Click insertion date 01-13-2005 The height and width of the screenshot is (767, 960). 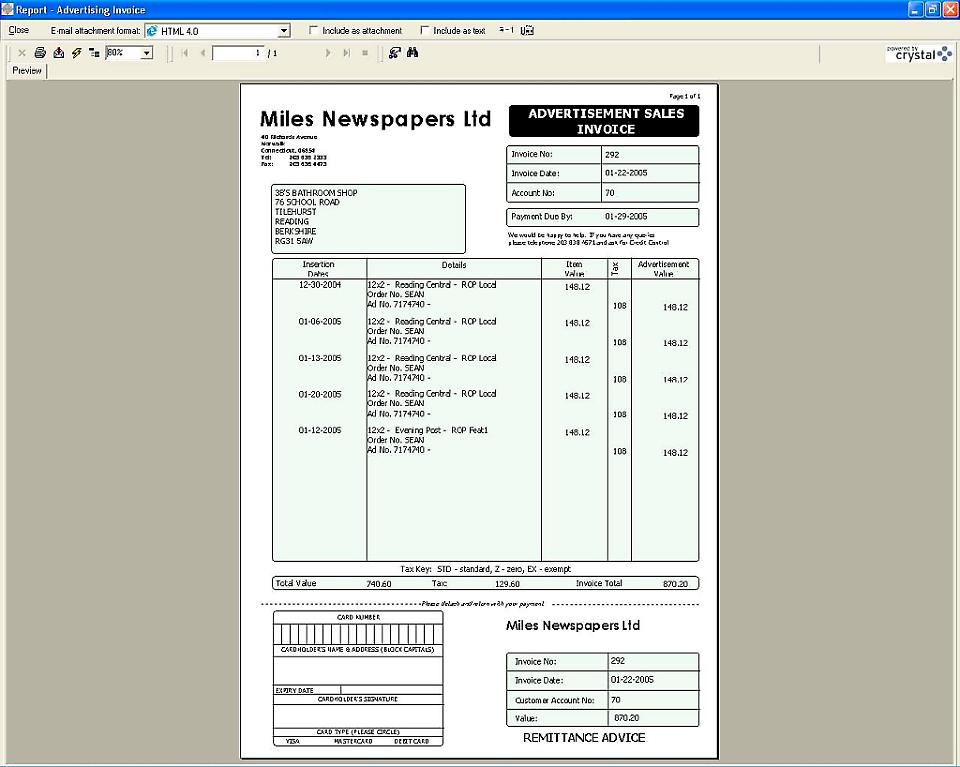(x=320, y=358)
